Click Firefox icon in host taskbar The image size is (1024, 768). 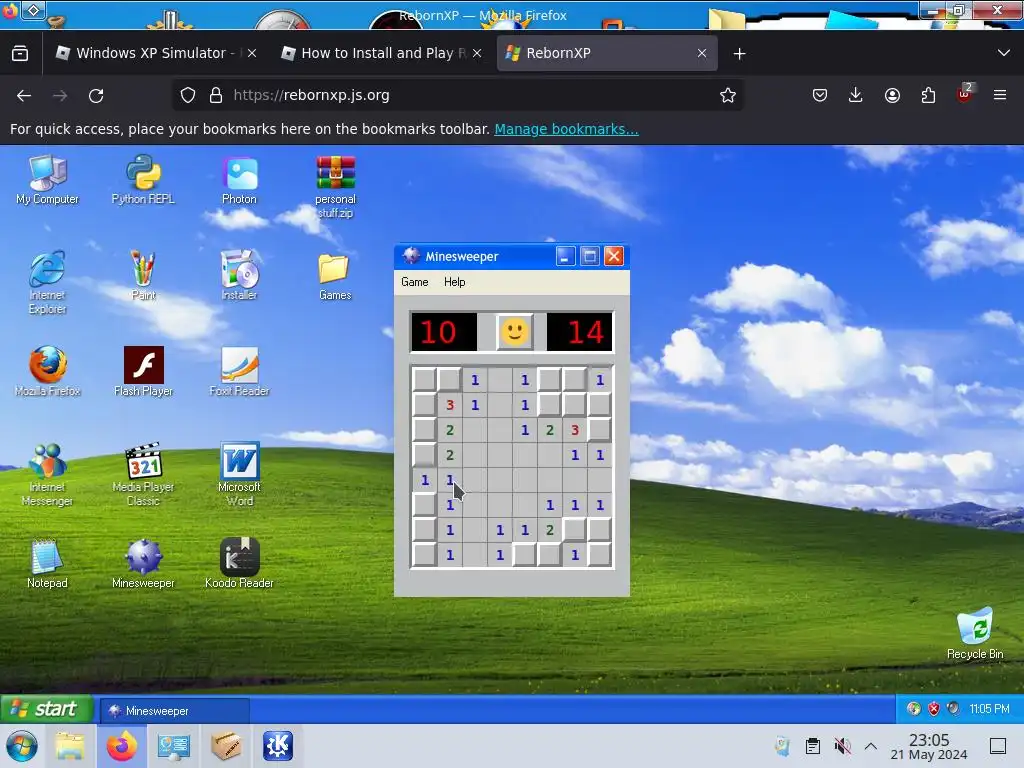click(x=121, y=746)
